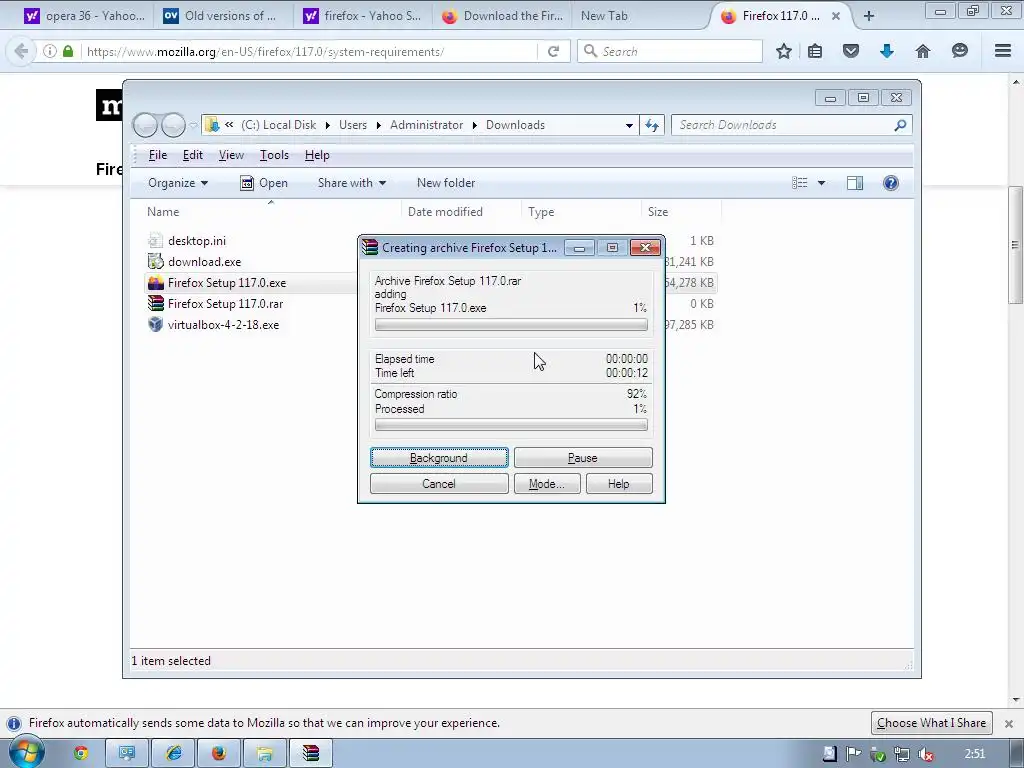Click Choose What I Share button
The height and width of the screenshot is (768, 1024).
931,723
